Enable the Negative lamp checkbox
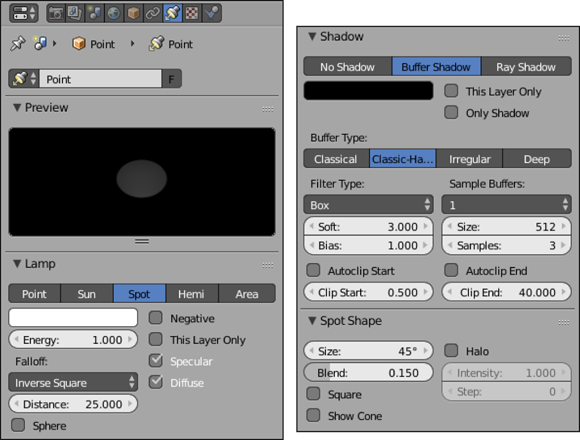 click(x=156, y=318)
